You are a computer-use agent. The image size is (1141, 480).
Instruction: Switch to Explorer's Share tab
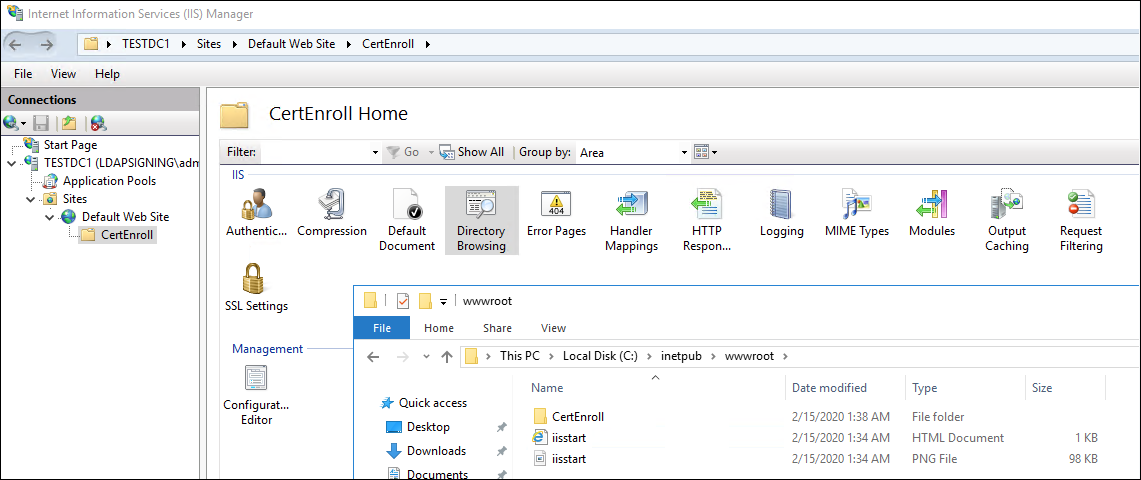click(497, 328)
